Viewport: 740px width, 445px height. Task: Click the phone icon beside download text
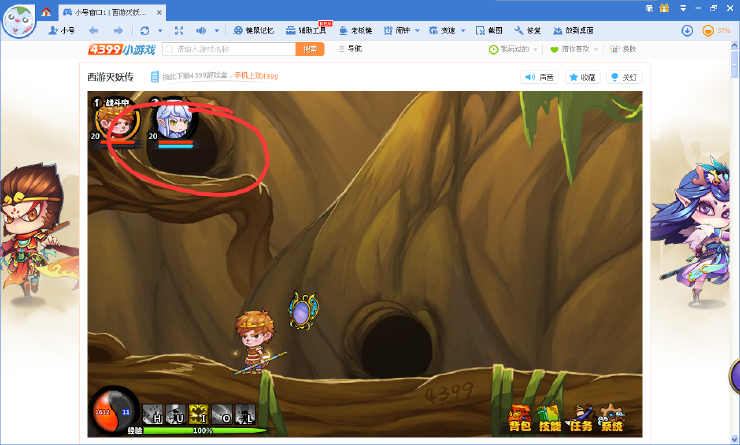(154, 76)
